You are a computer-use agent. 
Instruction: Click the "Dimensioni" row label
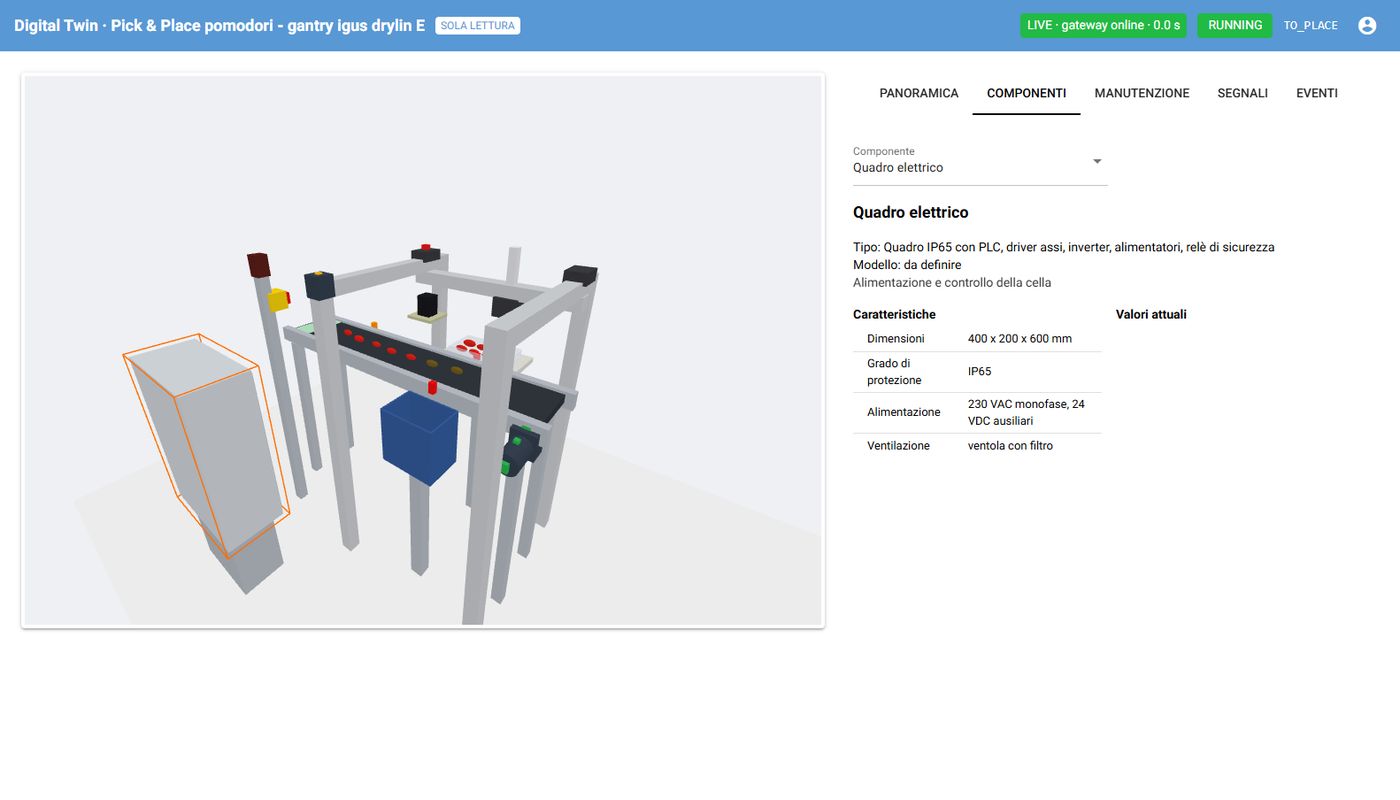click(896, 339)
